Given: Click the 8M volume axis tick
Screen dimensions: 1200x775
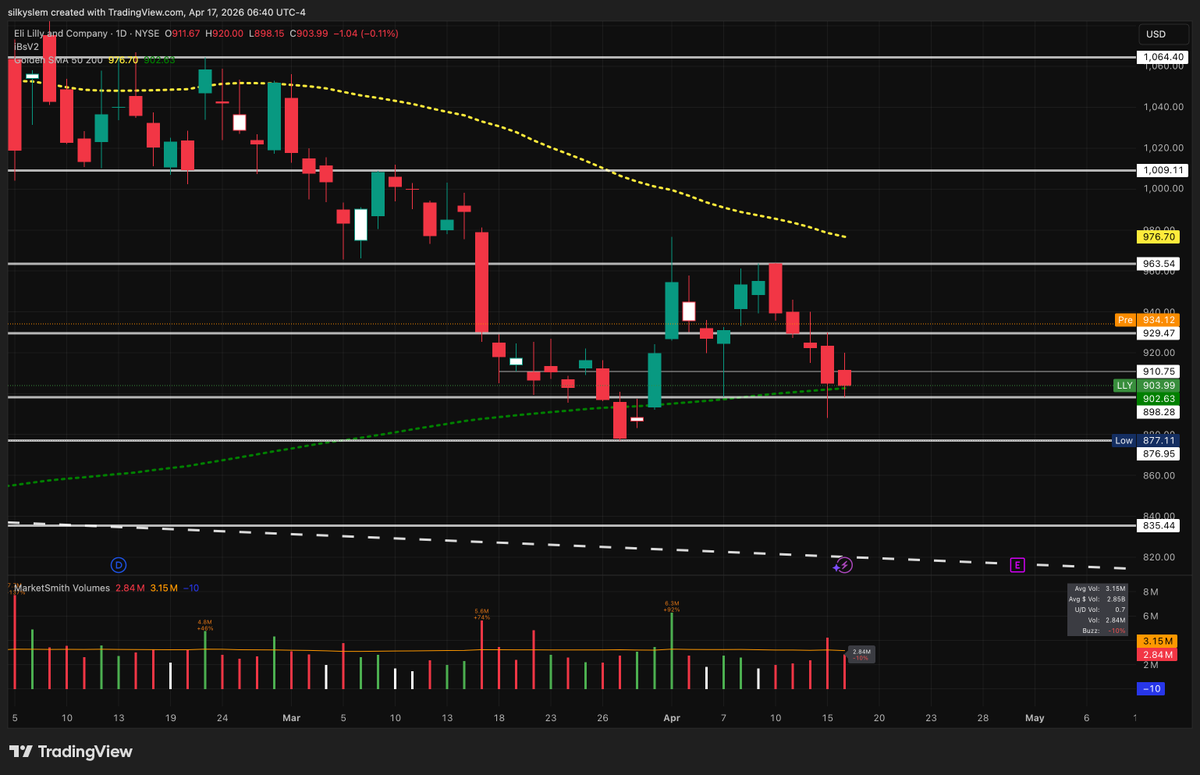Looking at the screenshot, I should (1150, 592).
